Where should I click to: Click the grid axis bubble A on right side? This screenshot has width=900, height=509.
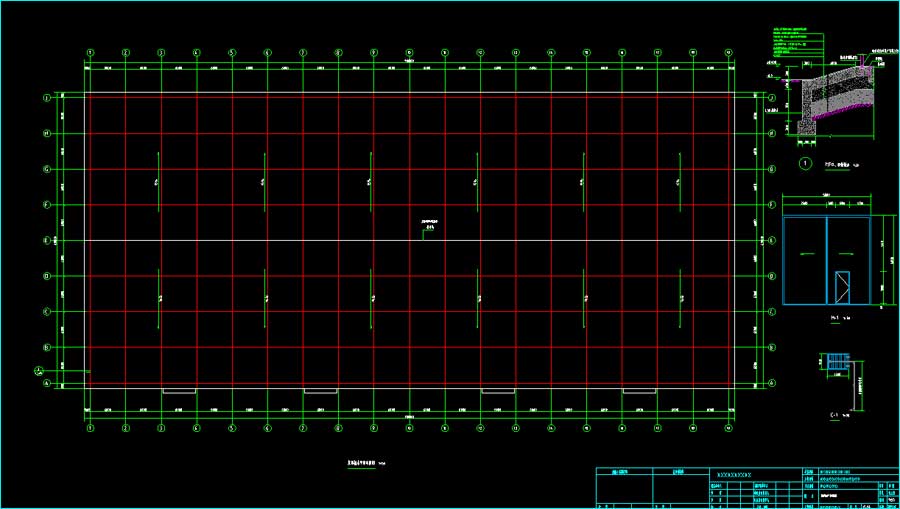point(772,382)
